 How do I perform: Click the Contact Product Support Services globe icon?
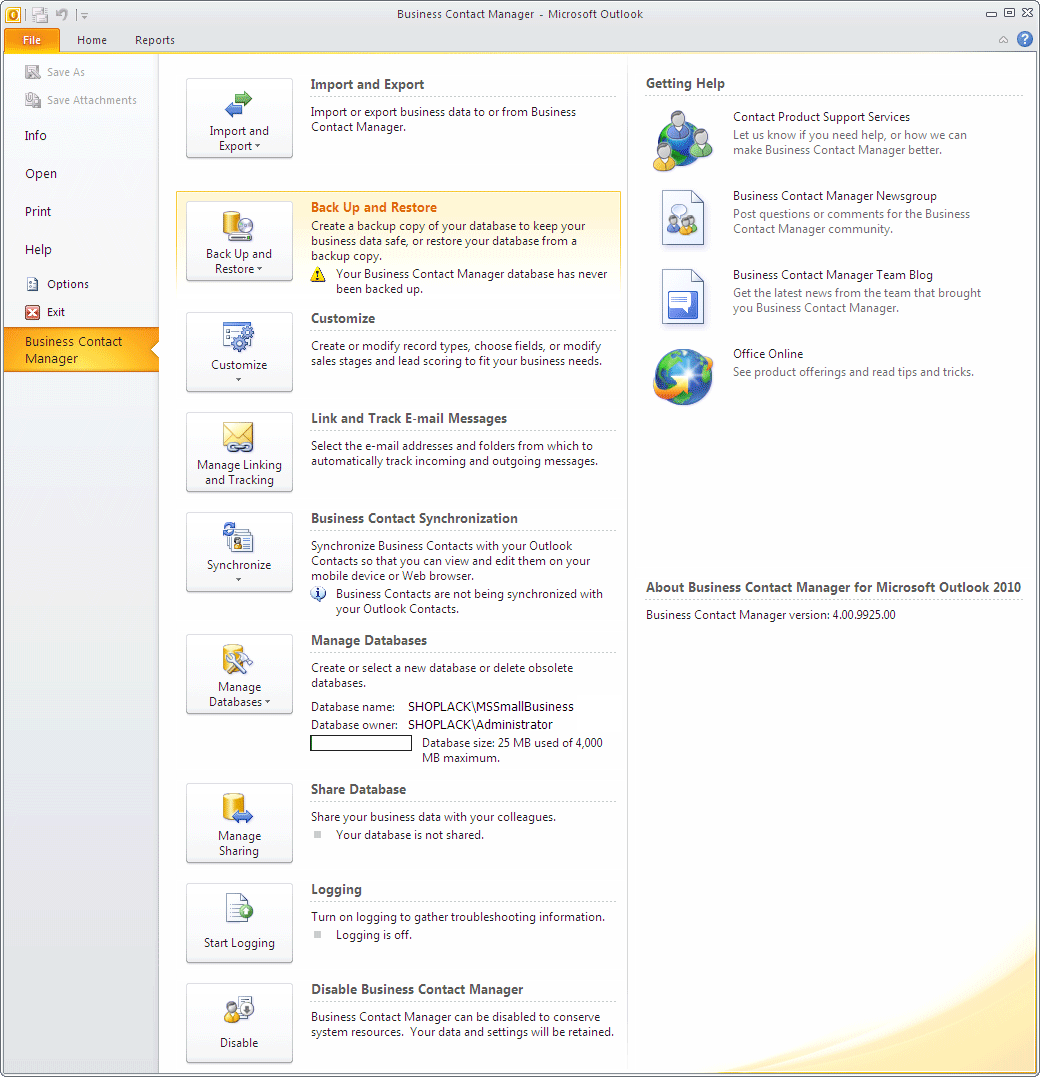683,140
